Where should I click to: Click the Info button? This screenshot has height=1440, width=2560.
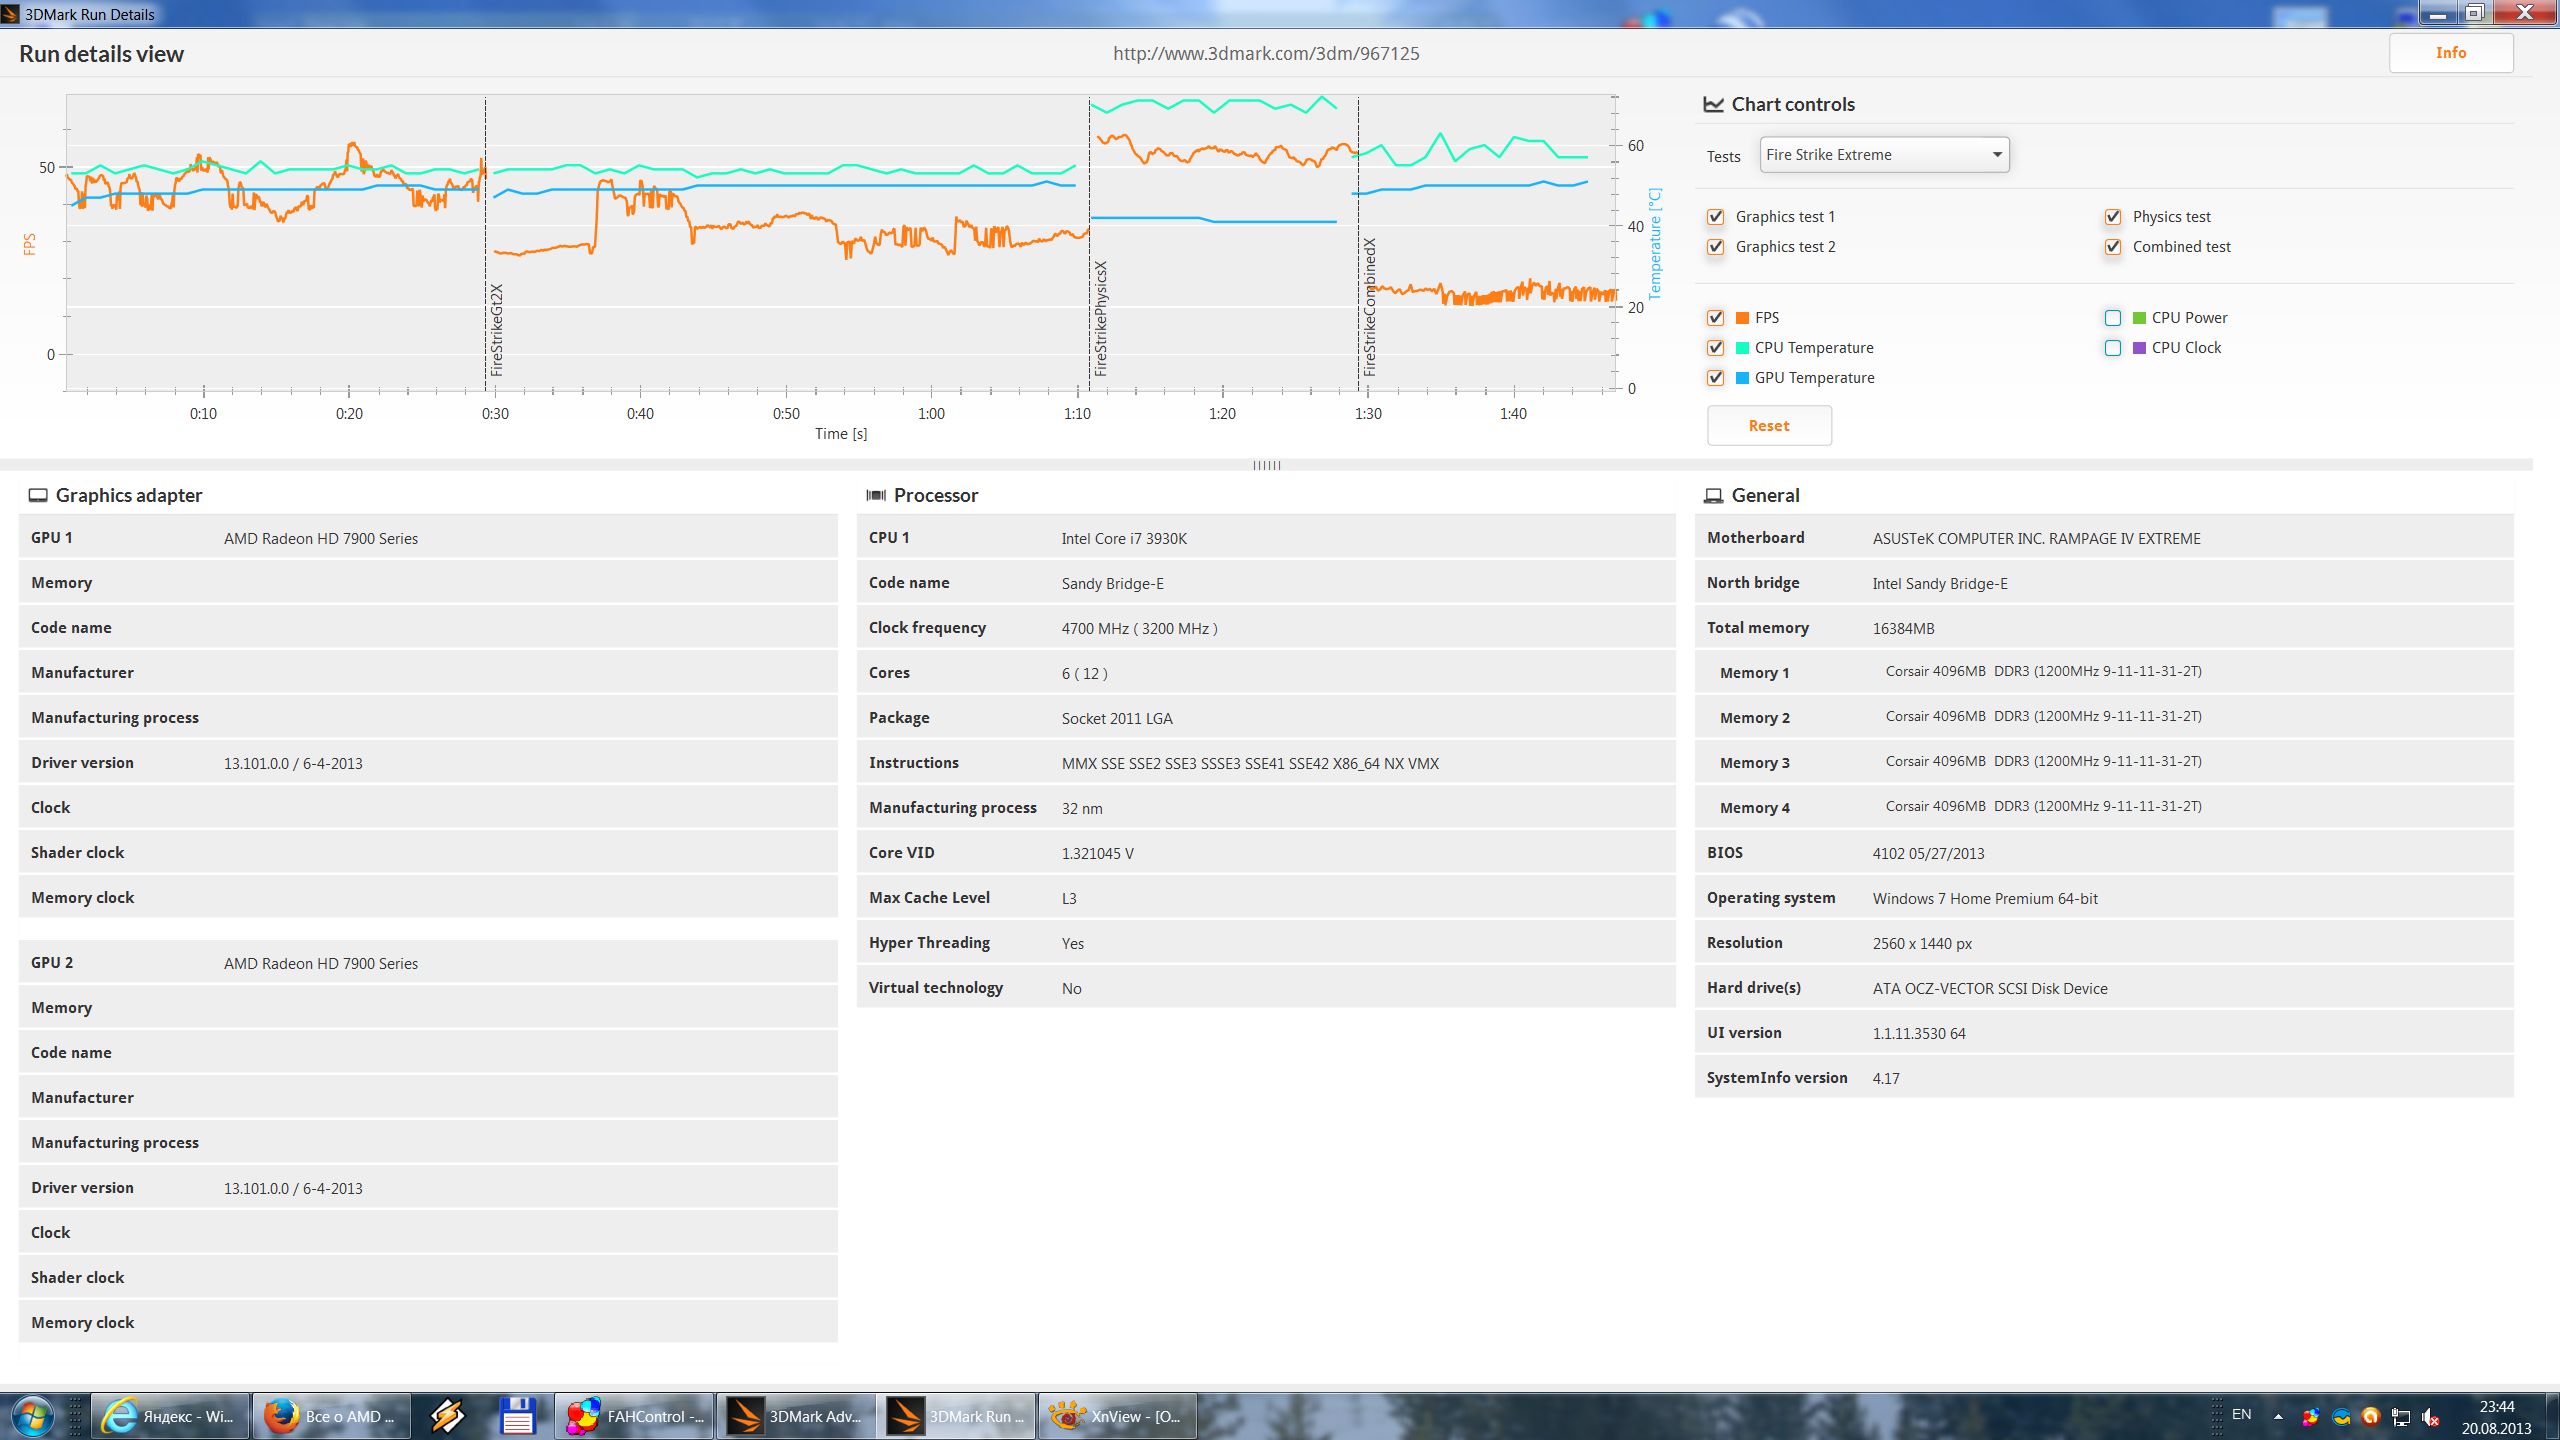tap(2450, 53)
